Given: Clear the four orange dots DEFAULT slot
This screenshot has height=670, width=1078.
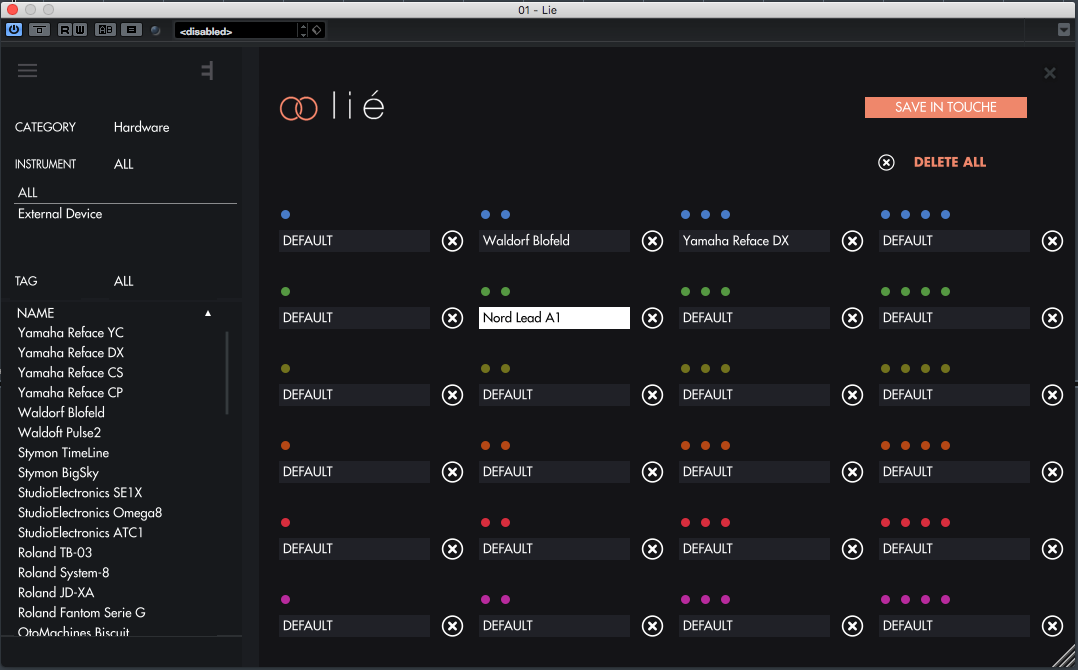Looking at the screenshot, I should (x=1053, y=472).
